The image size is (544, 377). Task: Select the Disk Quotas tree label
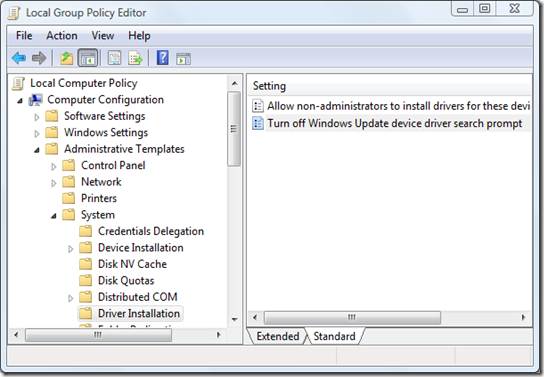[x=126, y=281]
